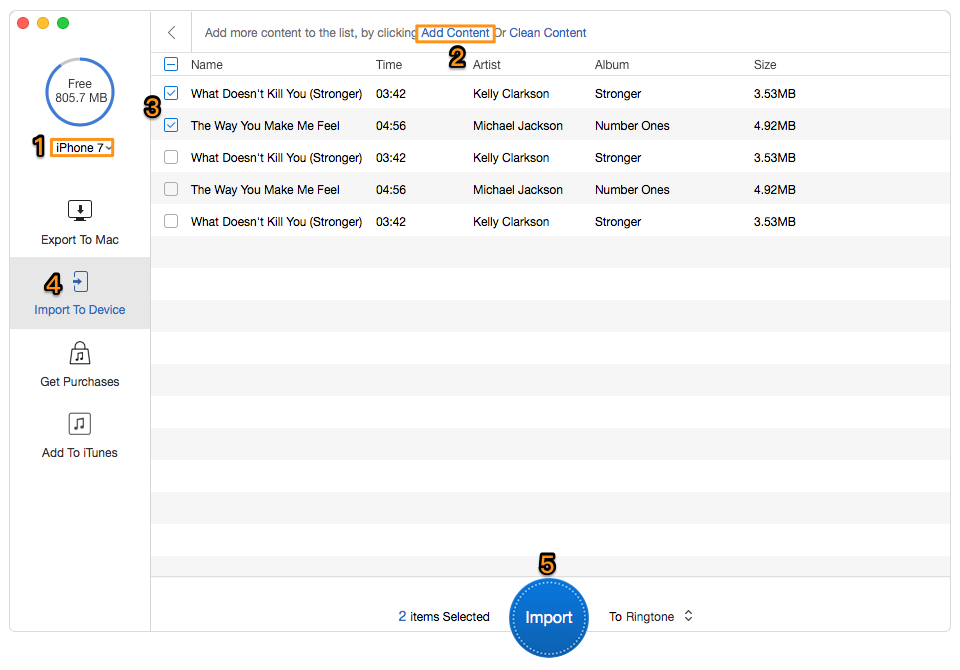Open Get Purchases label in sidebar
Screen dimensions: 960x670
(80, 382)
